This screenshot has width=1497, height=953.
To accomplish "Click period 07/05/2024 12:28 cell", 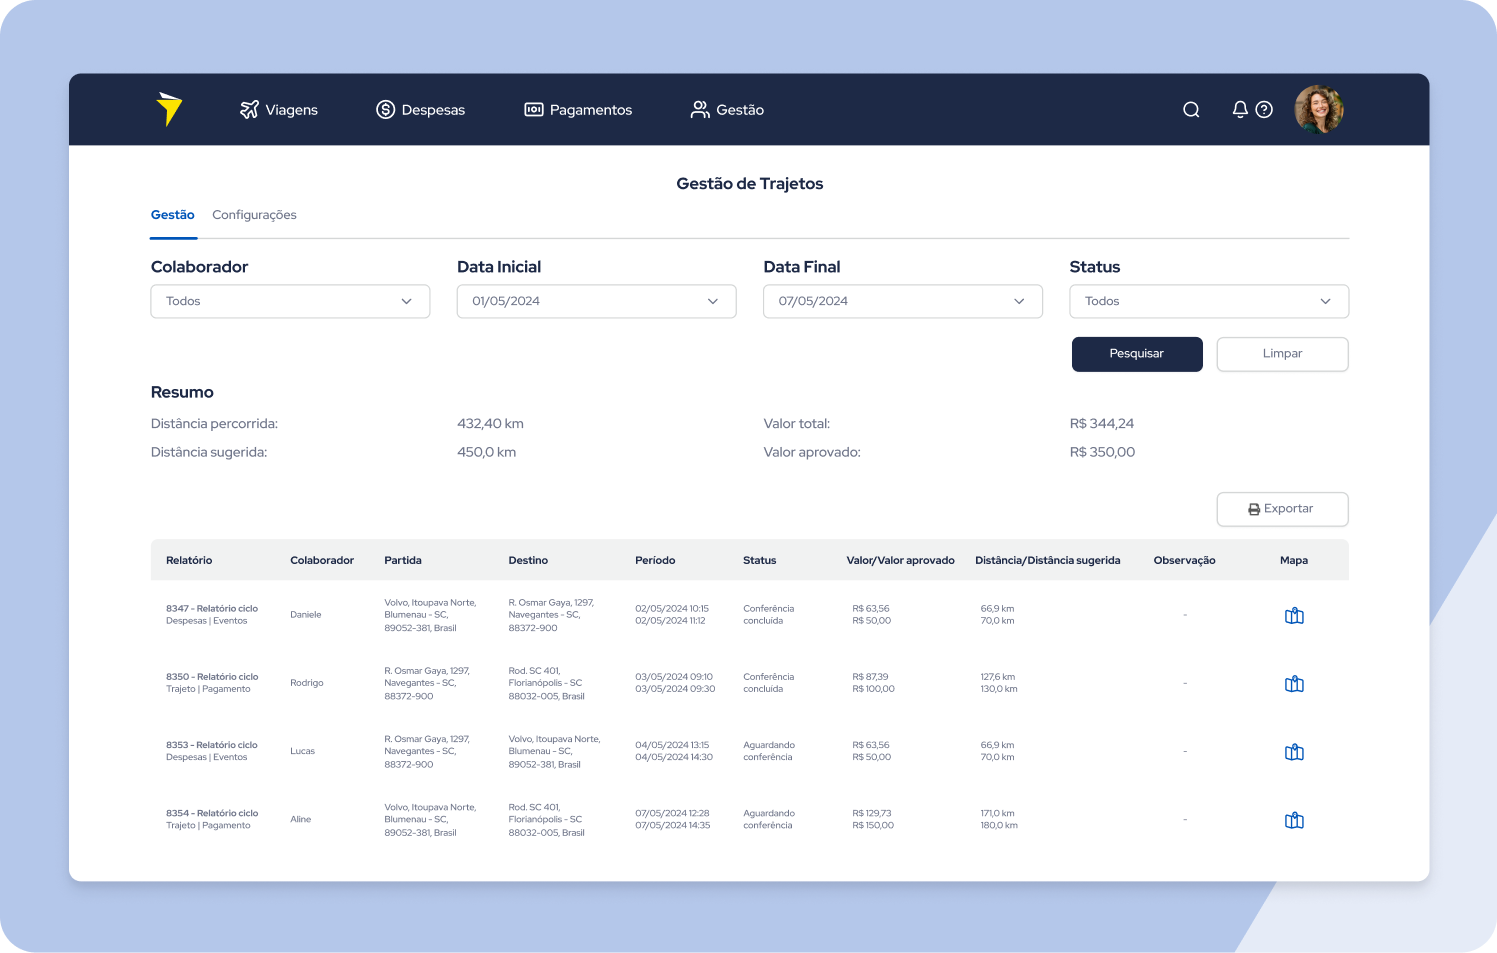I will pos(672,813).
